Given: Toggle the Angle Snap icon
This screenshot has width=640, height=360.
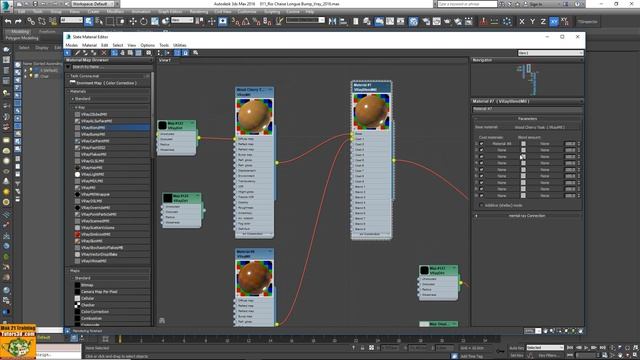Looking at the screenshot, I should tap(246, 21).
